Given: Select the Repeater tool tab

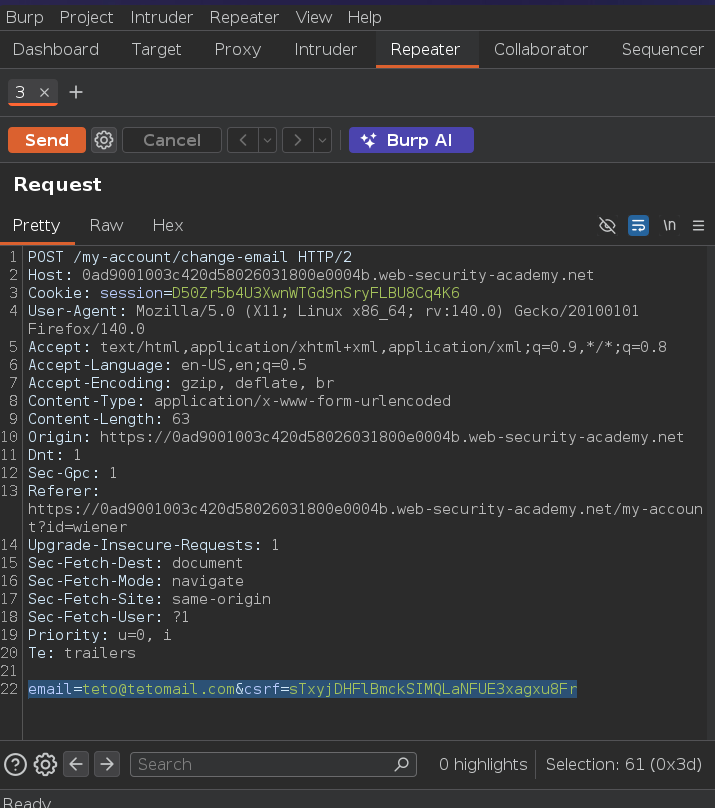Looking at the screenshot, I should coord(425,49).
